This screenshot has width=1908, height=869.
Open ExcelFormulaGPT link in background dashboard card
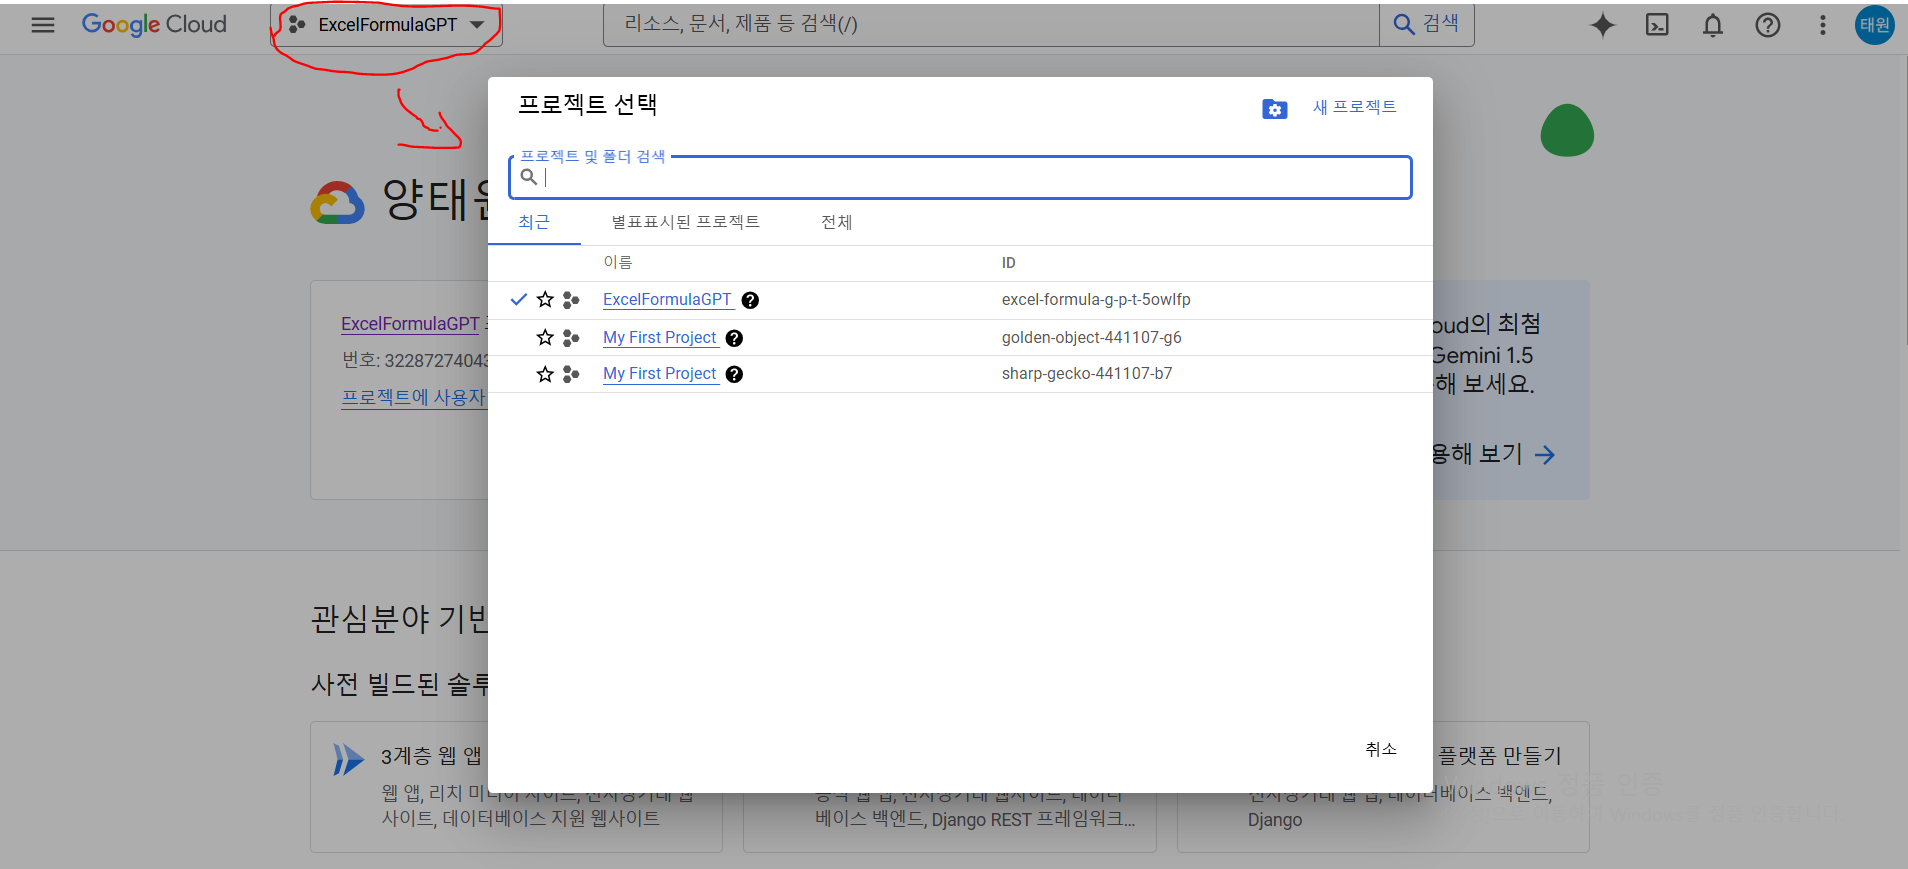(x=410, y=324)
